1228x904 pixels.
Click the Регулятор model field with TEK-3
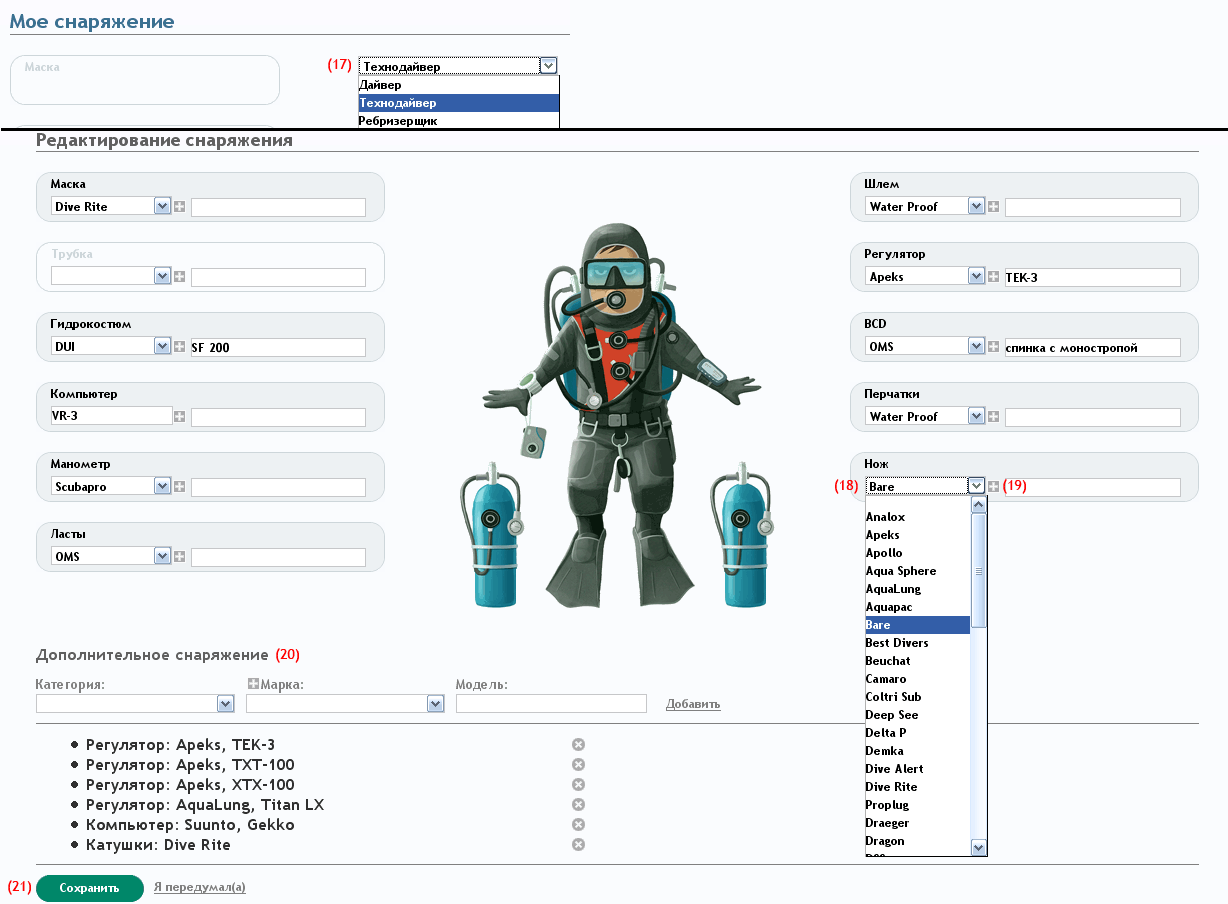coord(1092,277)
